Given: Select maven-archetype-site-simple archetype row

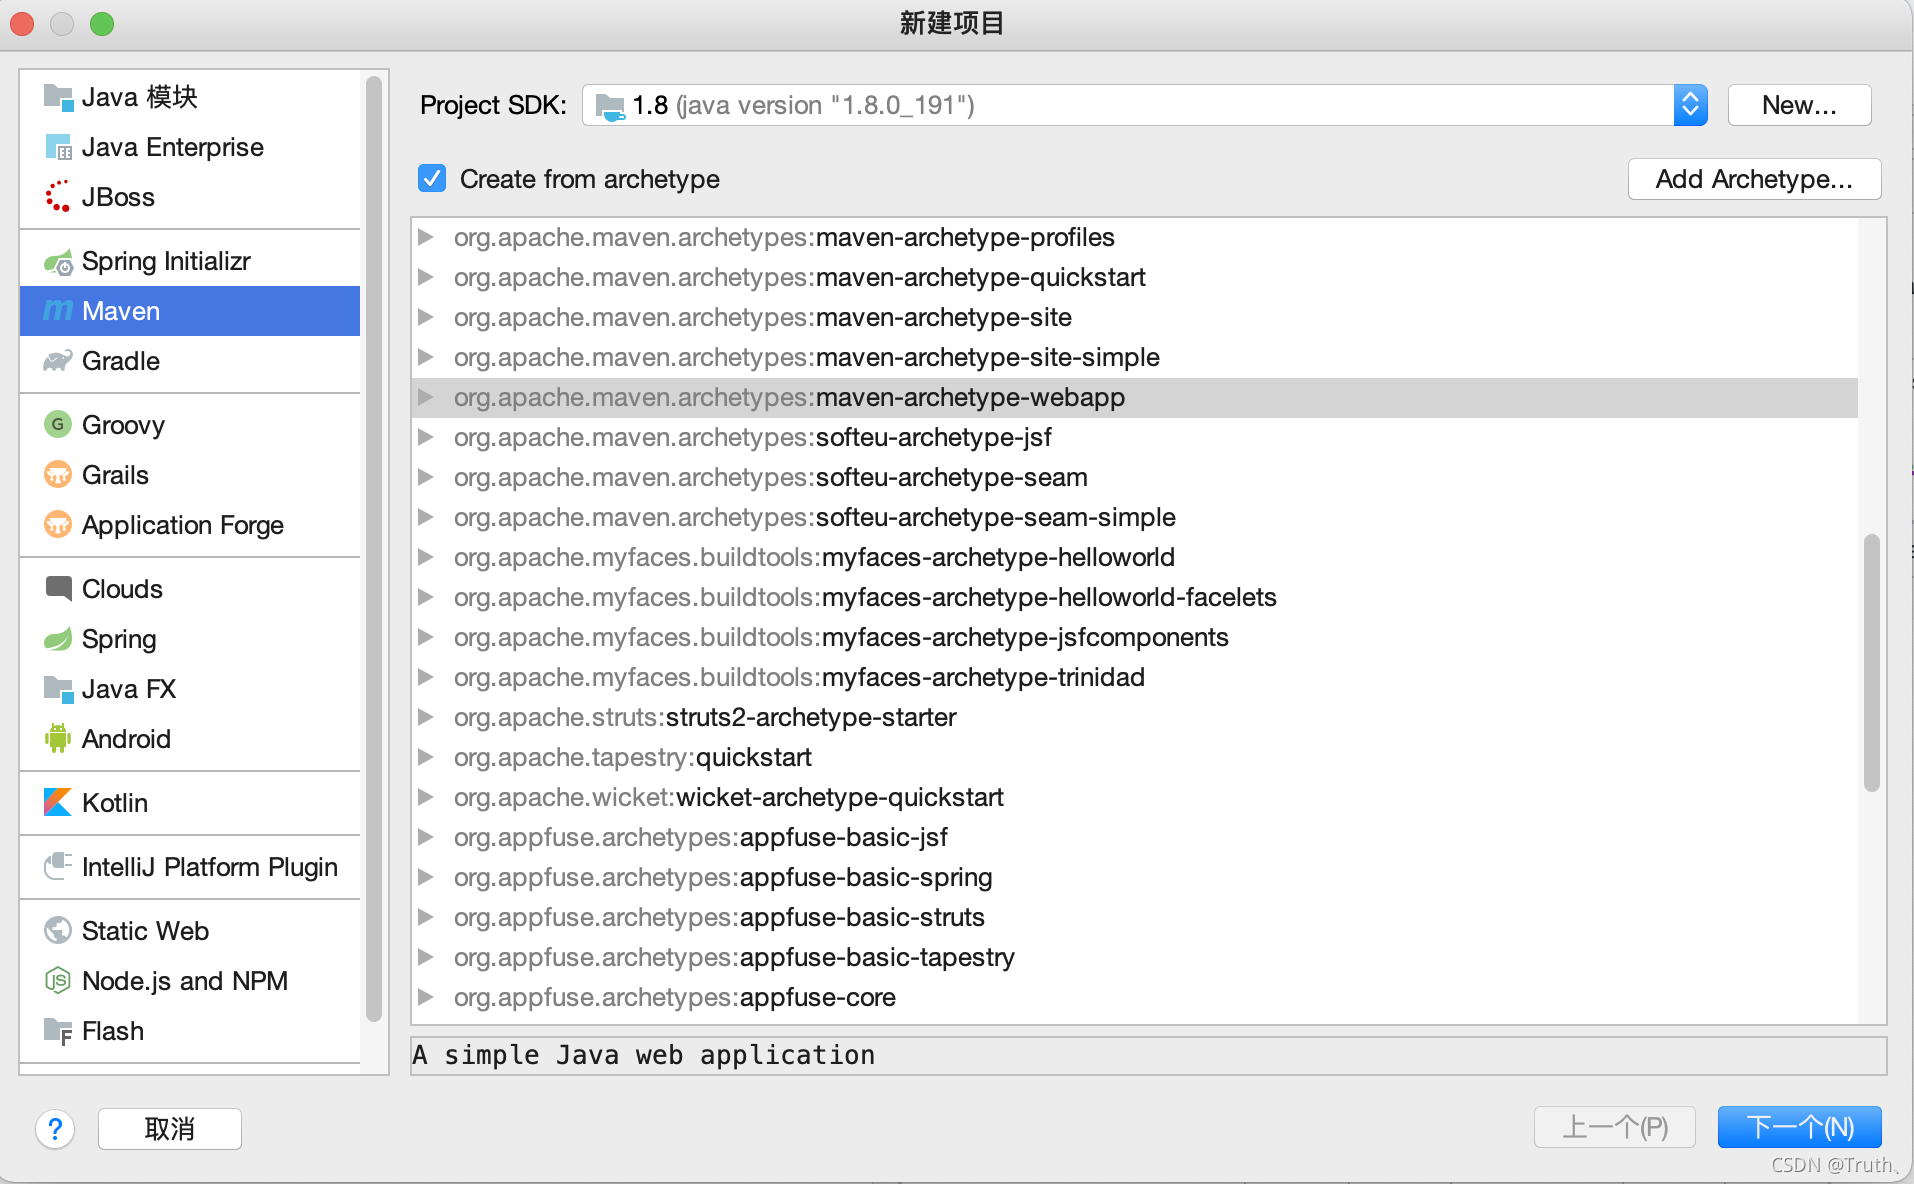Looking at the screenshot, I should coord(1134,357).
